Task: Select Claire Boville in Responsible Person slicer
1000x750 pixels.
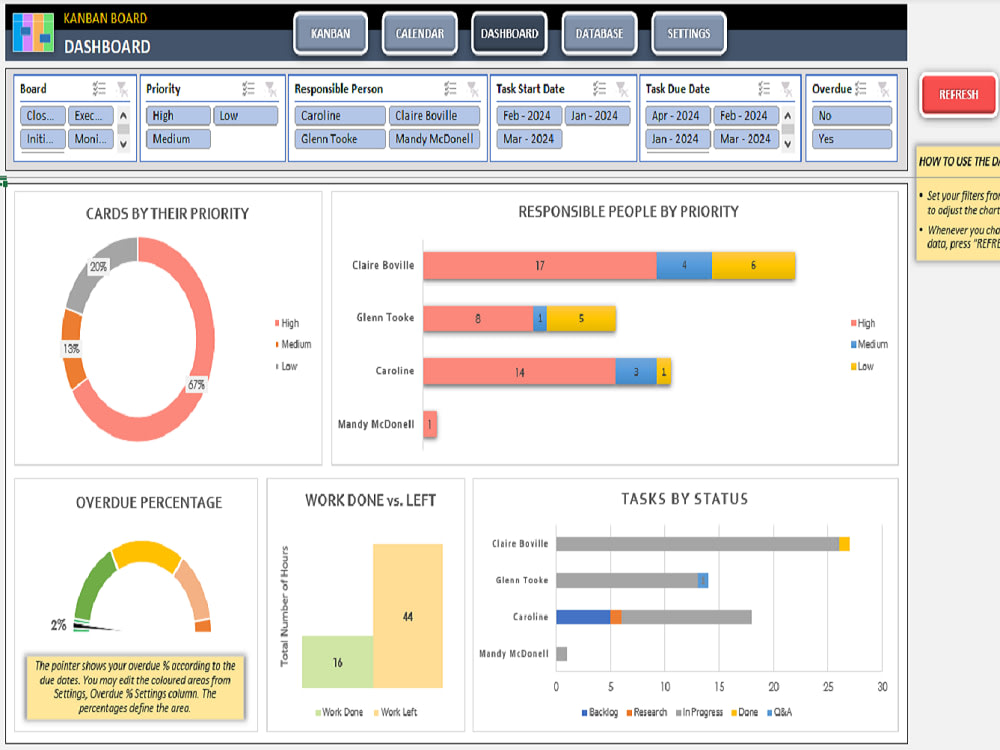Action: pos(434,115)
